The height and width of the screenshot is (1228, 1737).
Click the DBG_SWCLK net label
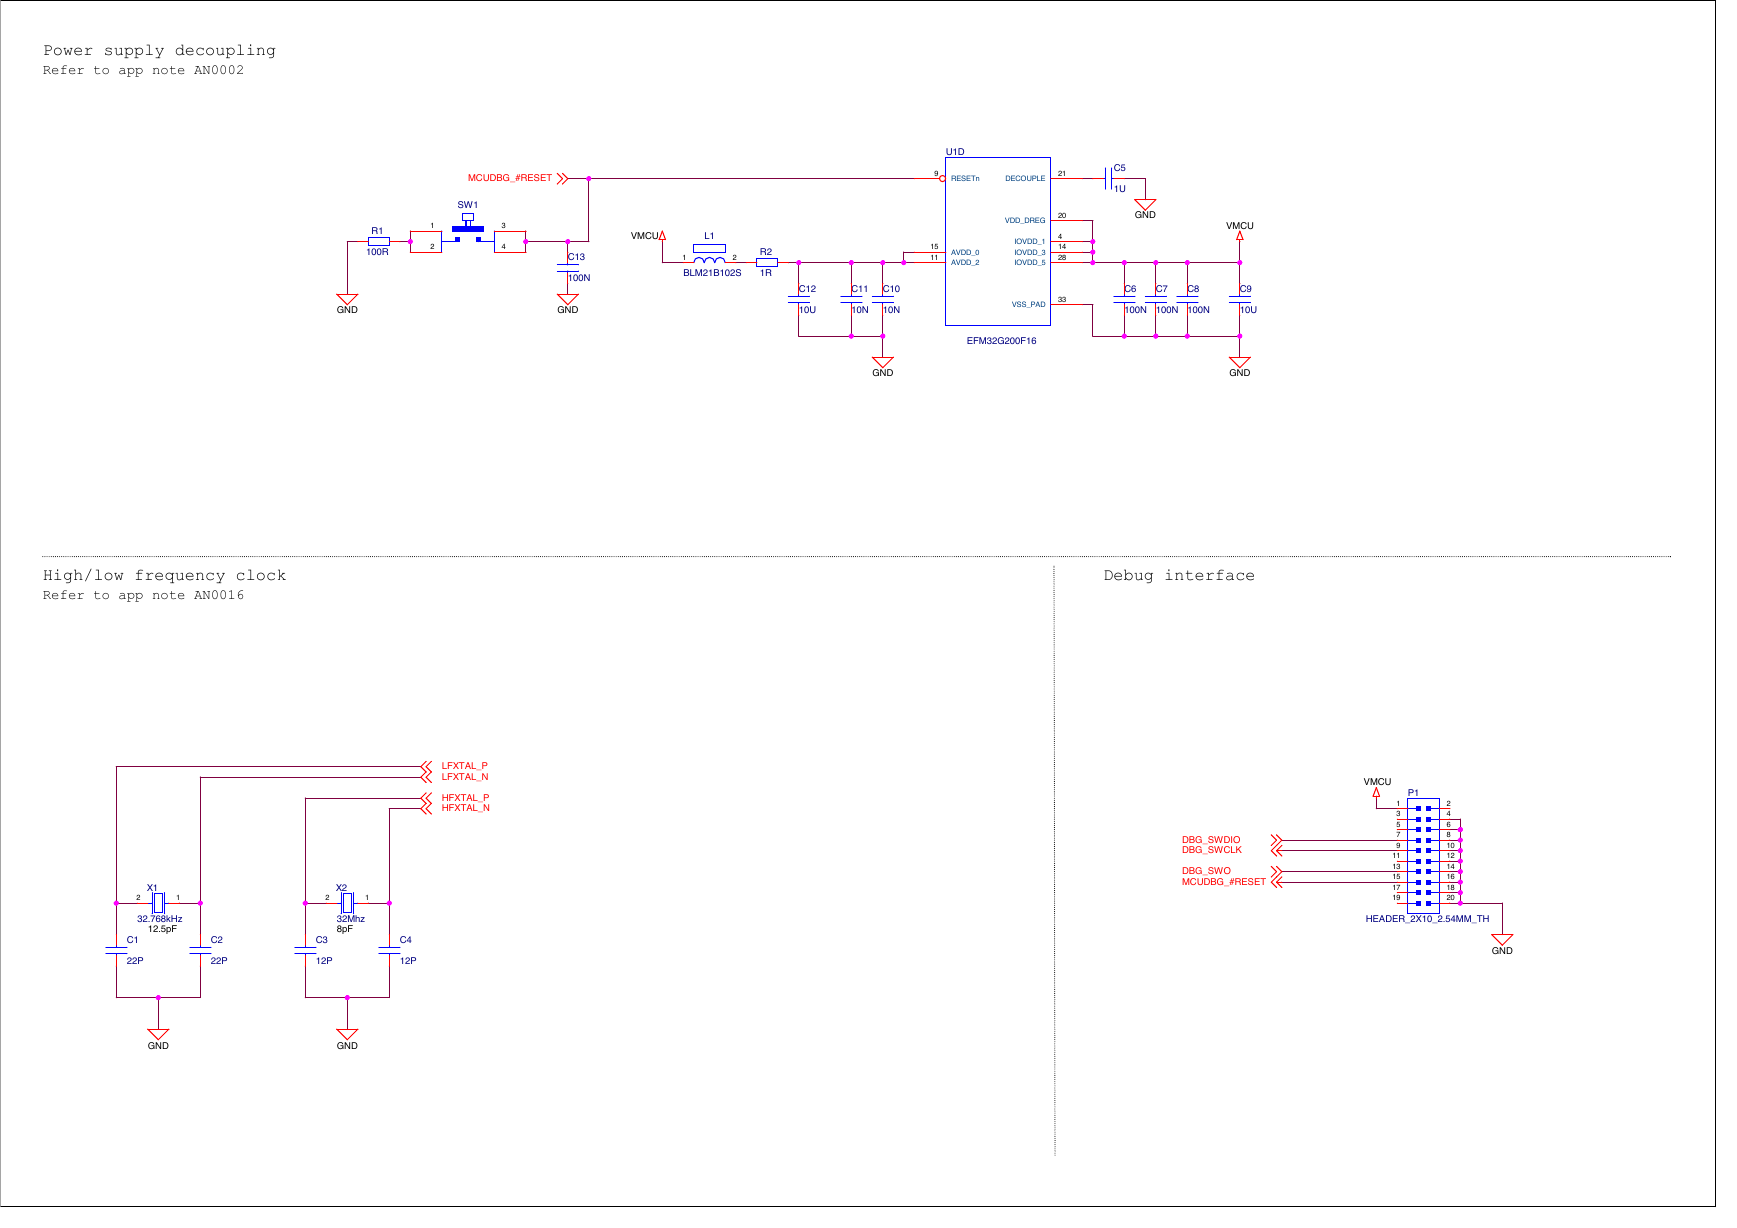(1212, 850)
